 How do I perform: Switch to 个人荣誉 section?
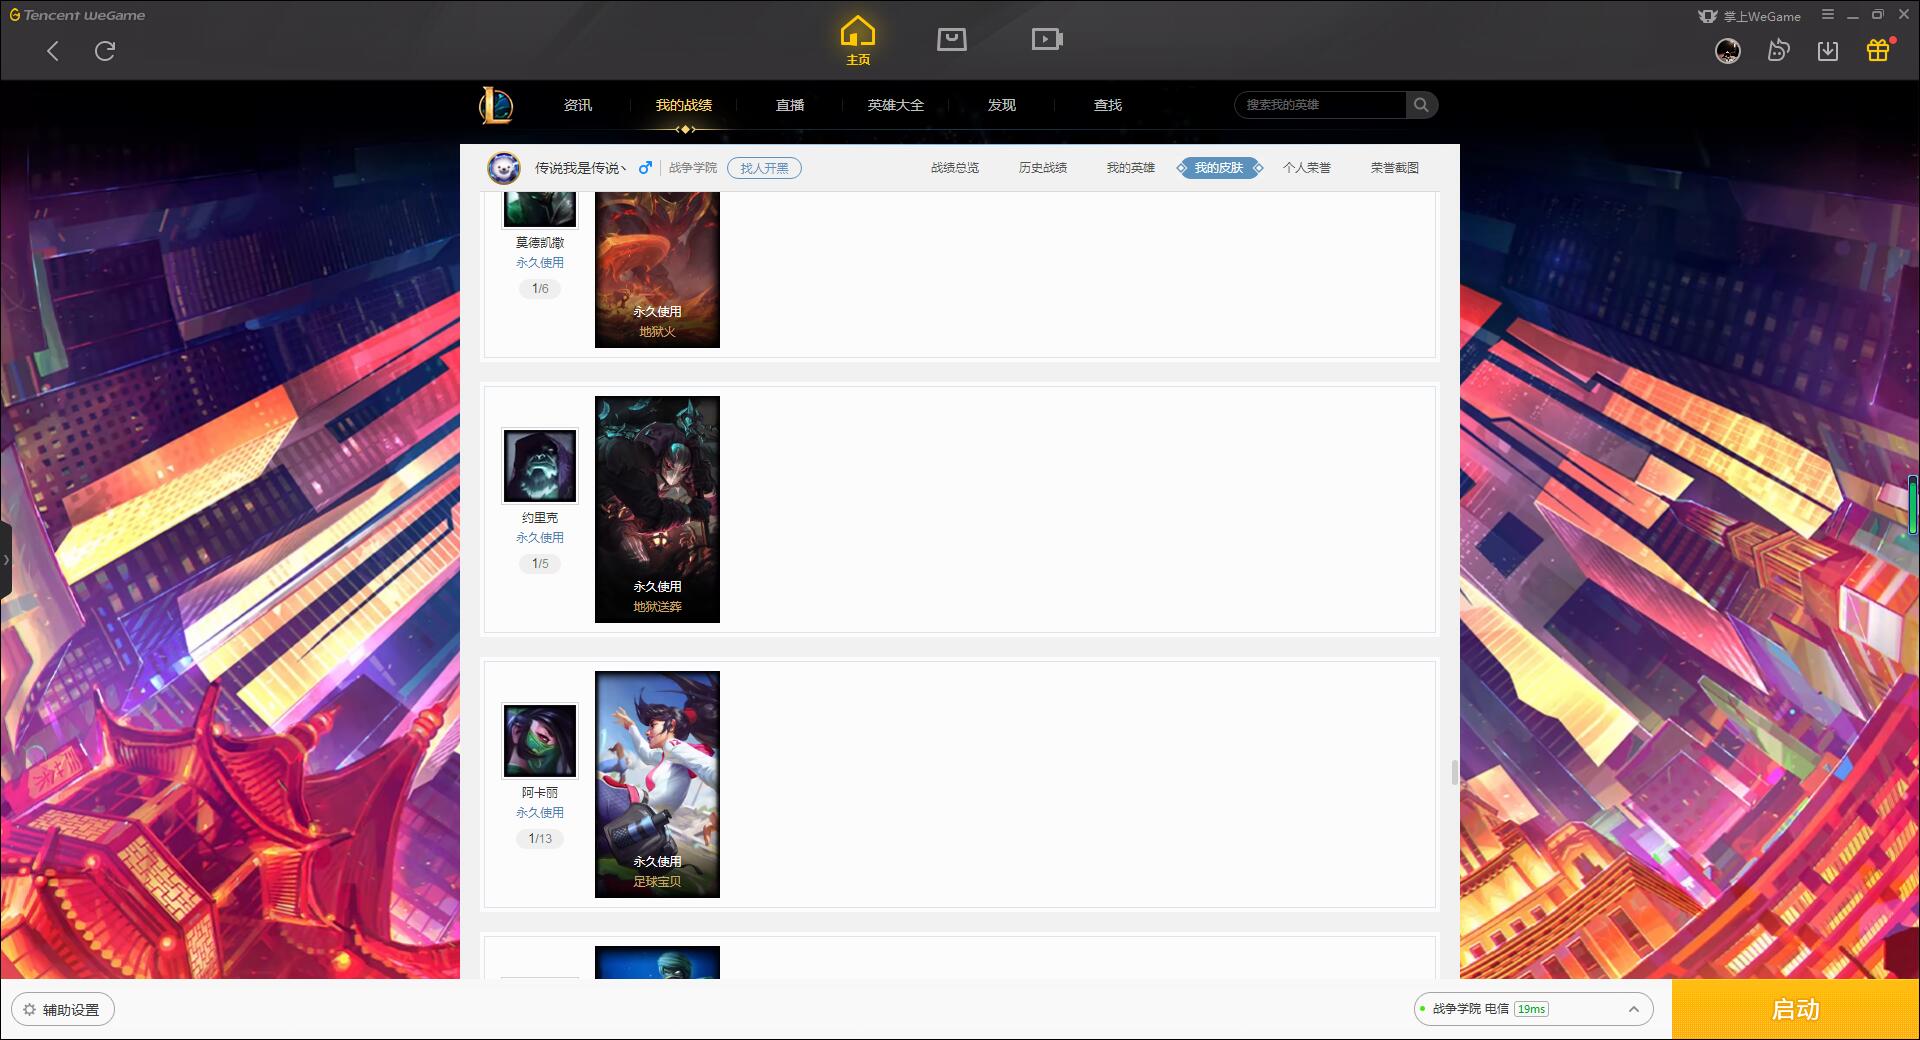click(x=1307, y=168)
